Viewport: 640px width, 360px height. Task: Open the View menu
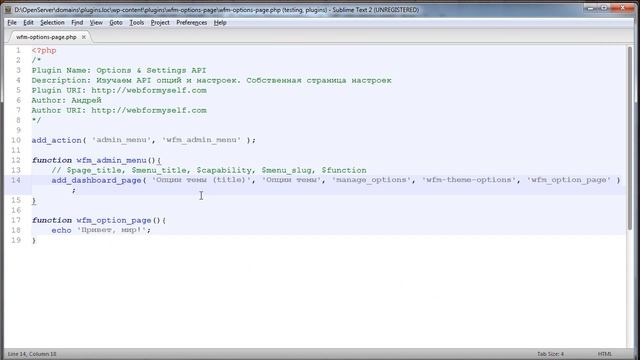coord(96,22)
